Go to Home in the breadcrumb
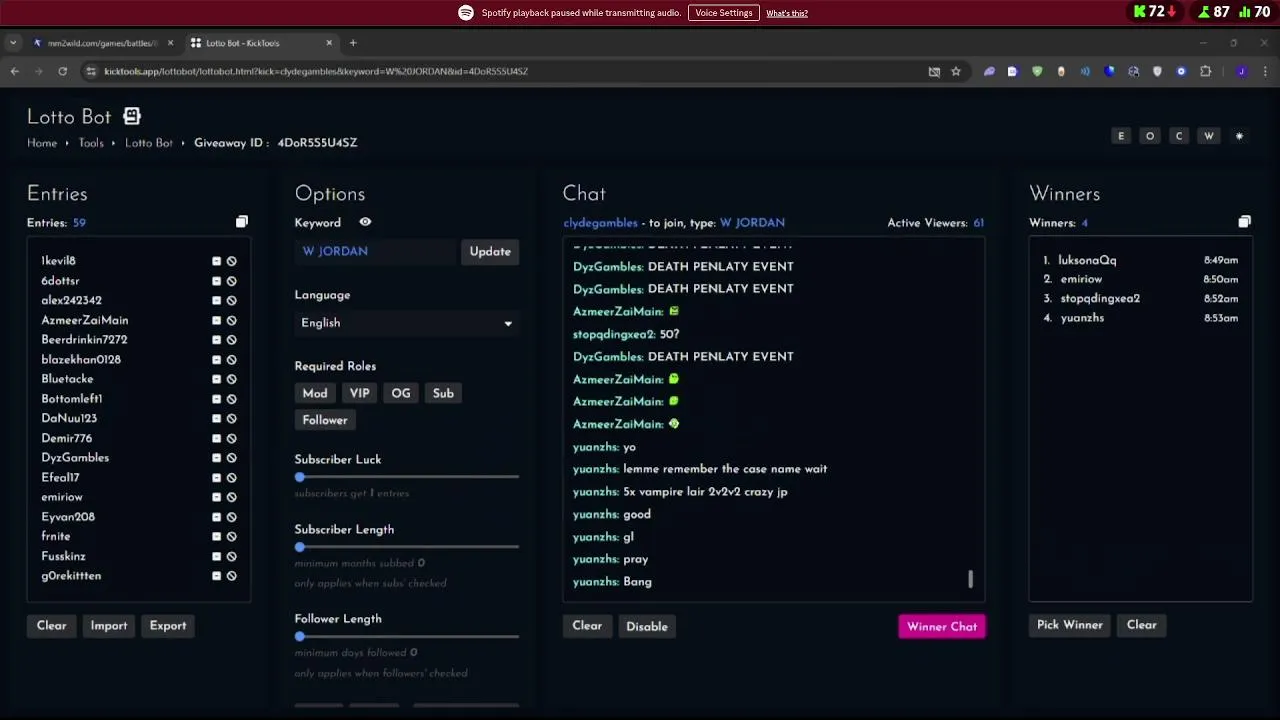1280x720 pixels. click(42, 143)
